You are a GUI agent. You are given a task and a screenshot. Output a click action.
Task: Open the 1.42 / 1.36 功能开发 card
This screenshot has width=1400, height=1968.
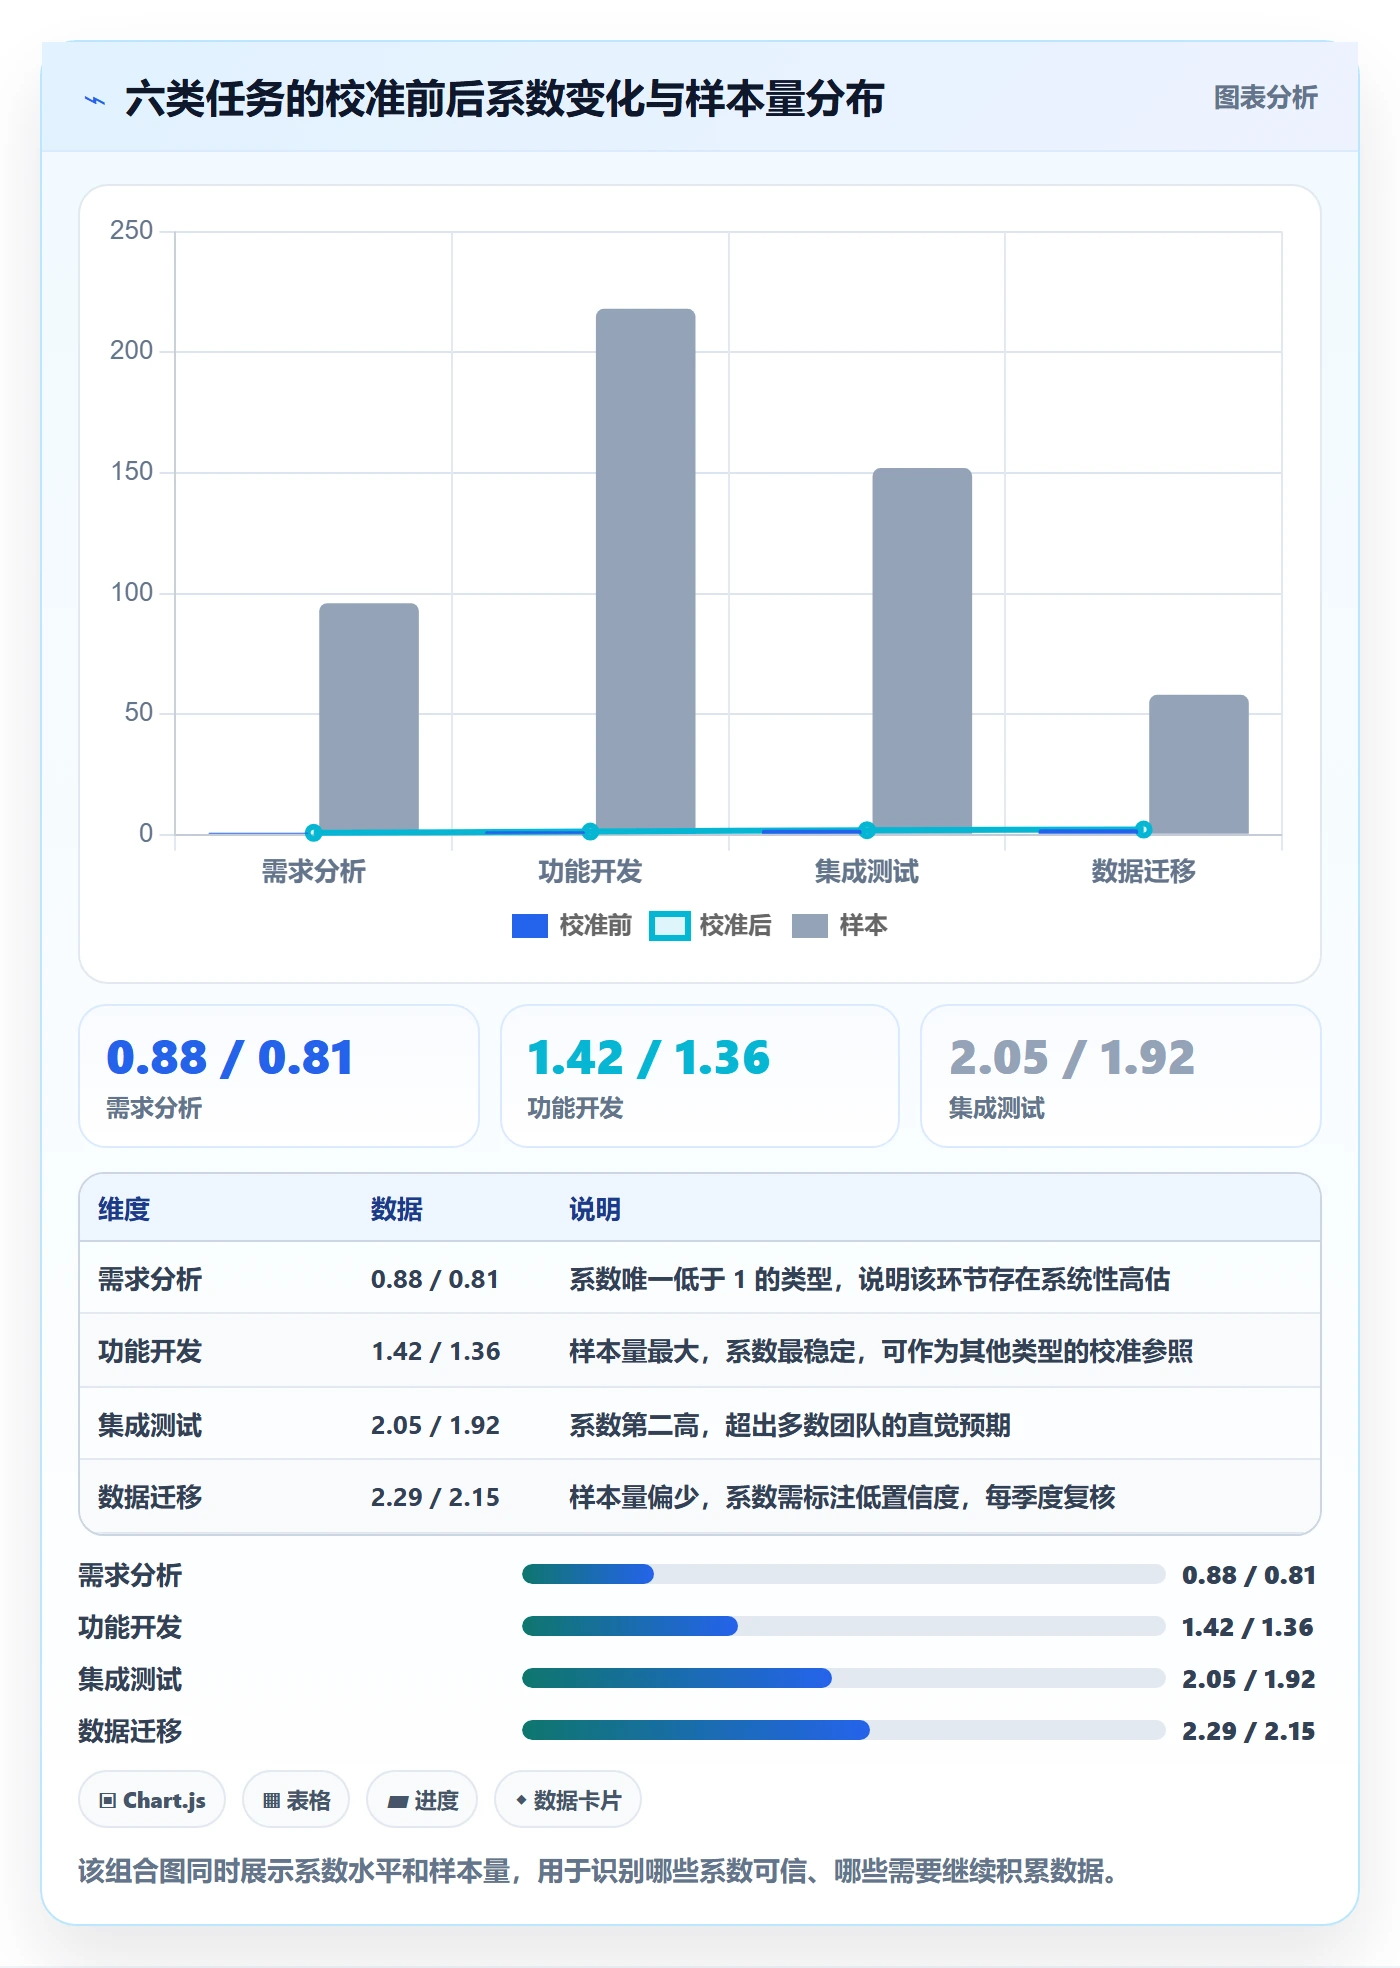point(700,1076)
